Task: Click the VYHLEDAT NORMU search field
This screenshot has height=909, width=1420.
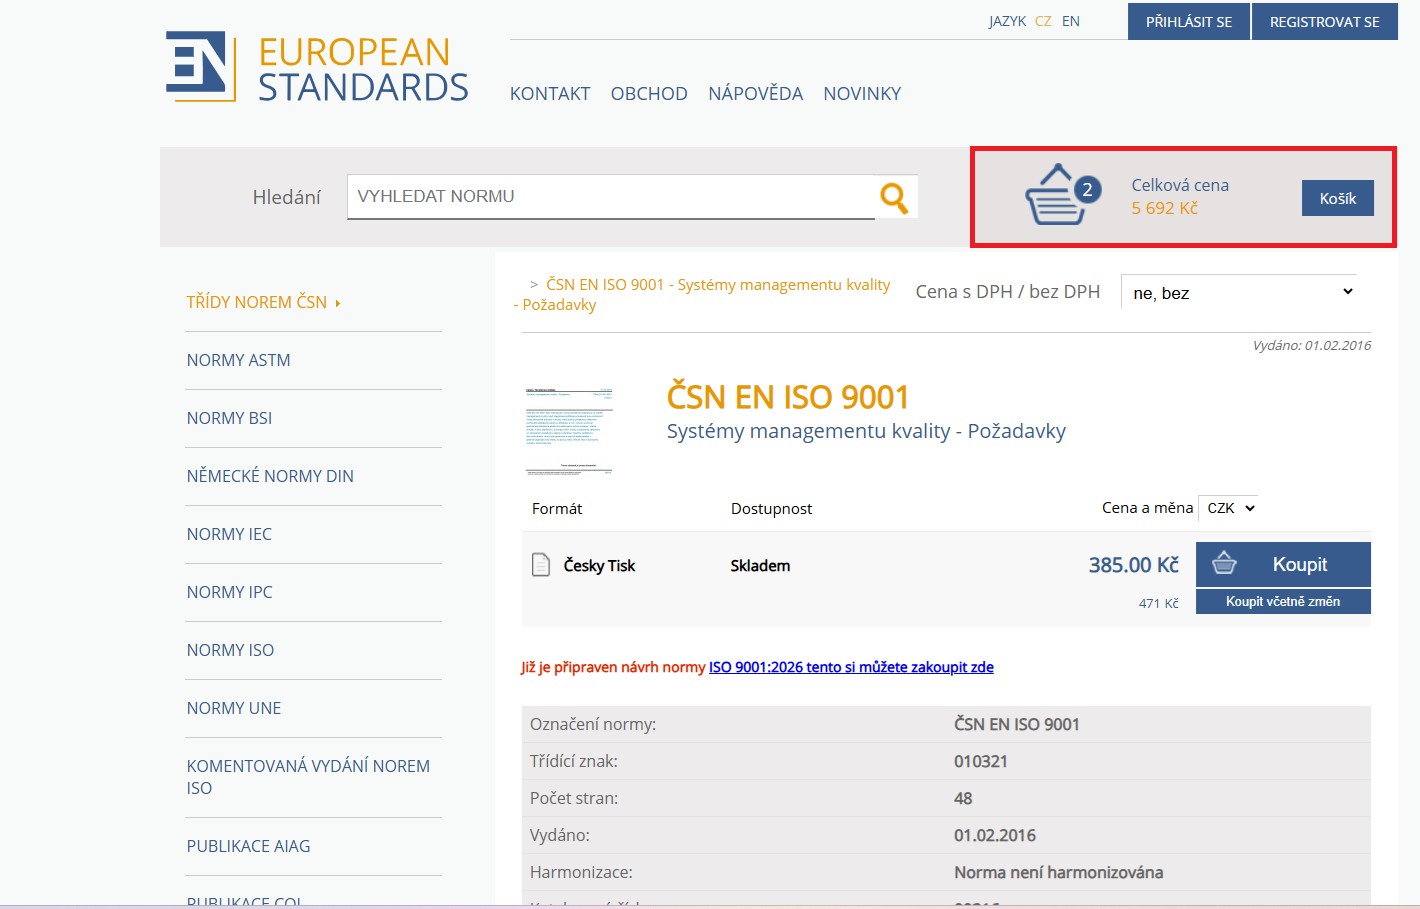Action: [611, 197]
